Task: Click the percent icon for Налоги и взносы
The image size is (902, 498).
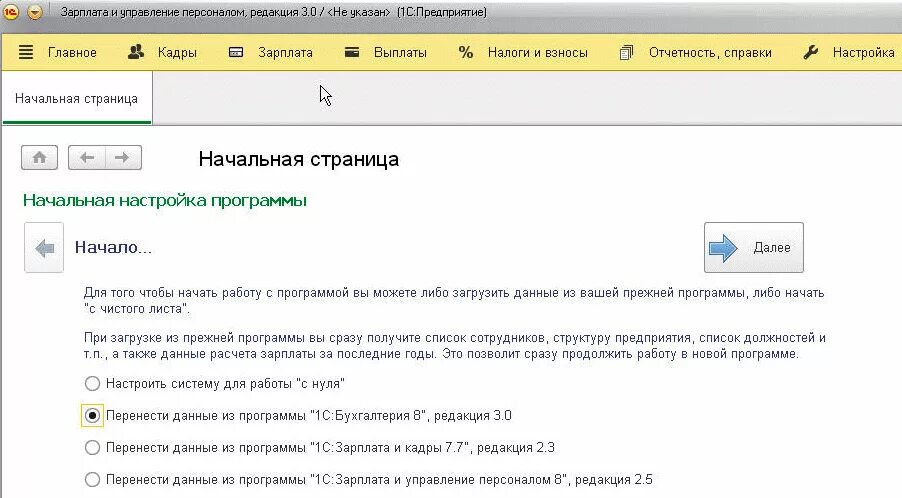Action: point(465,52)
